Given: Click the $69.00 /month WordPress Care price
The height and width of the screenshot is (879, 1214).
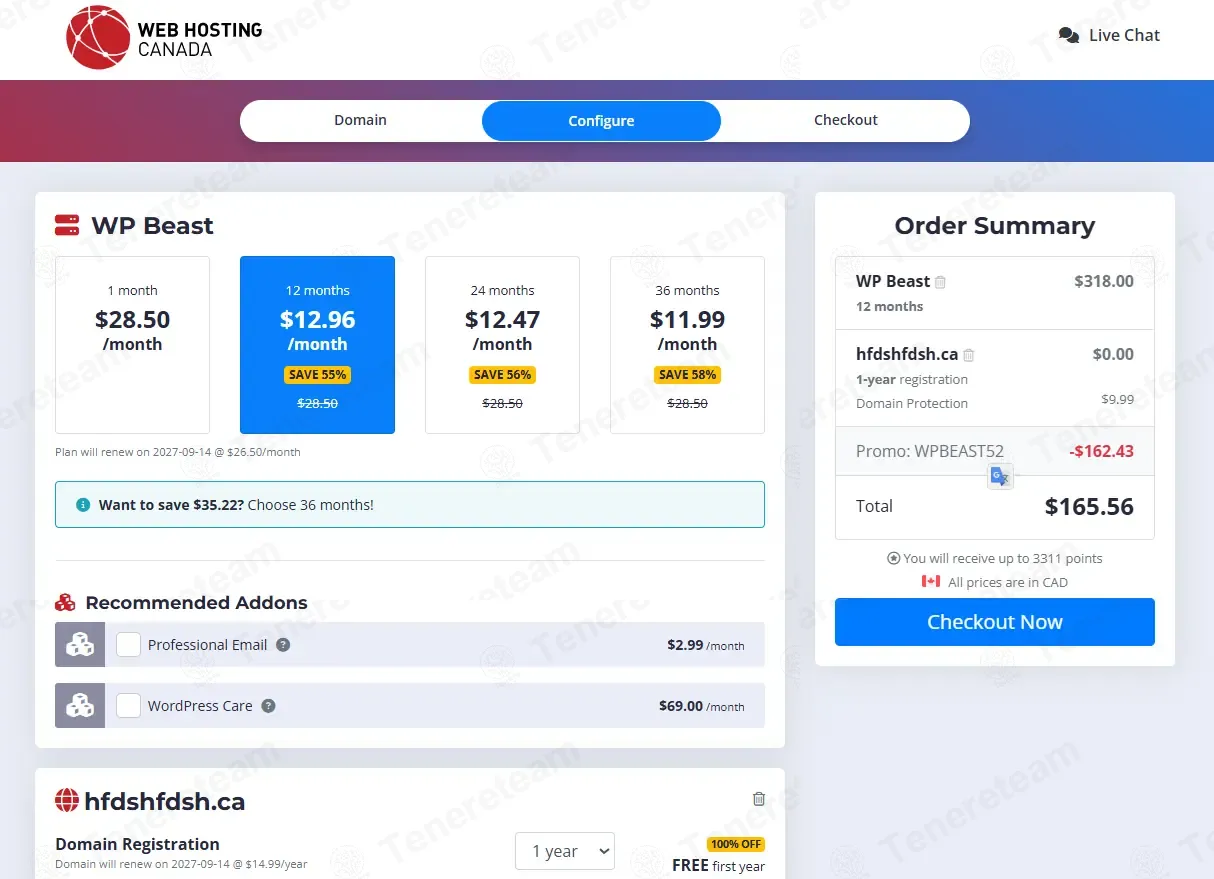Looking at the screenshot, I should [x=702, y=706].
